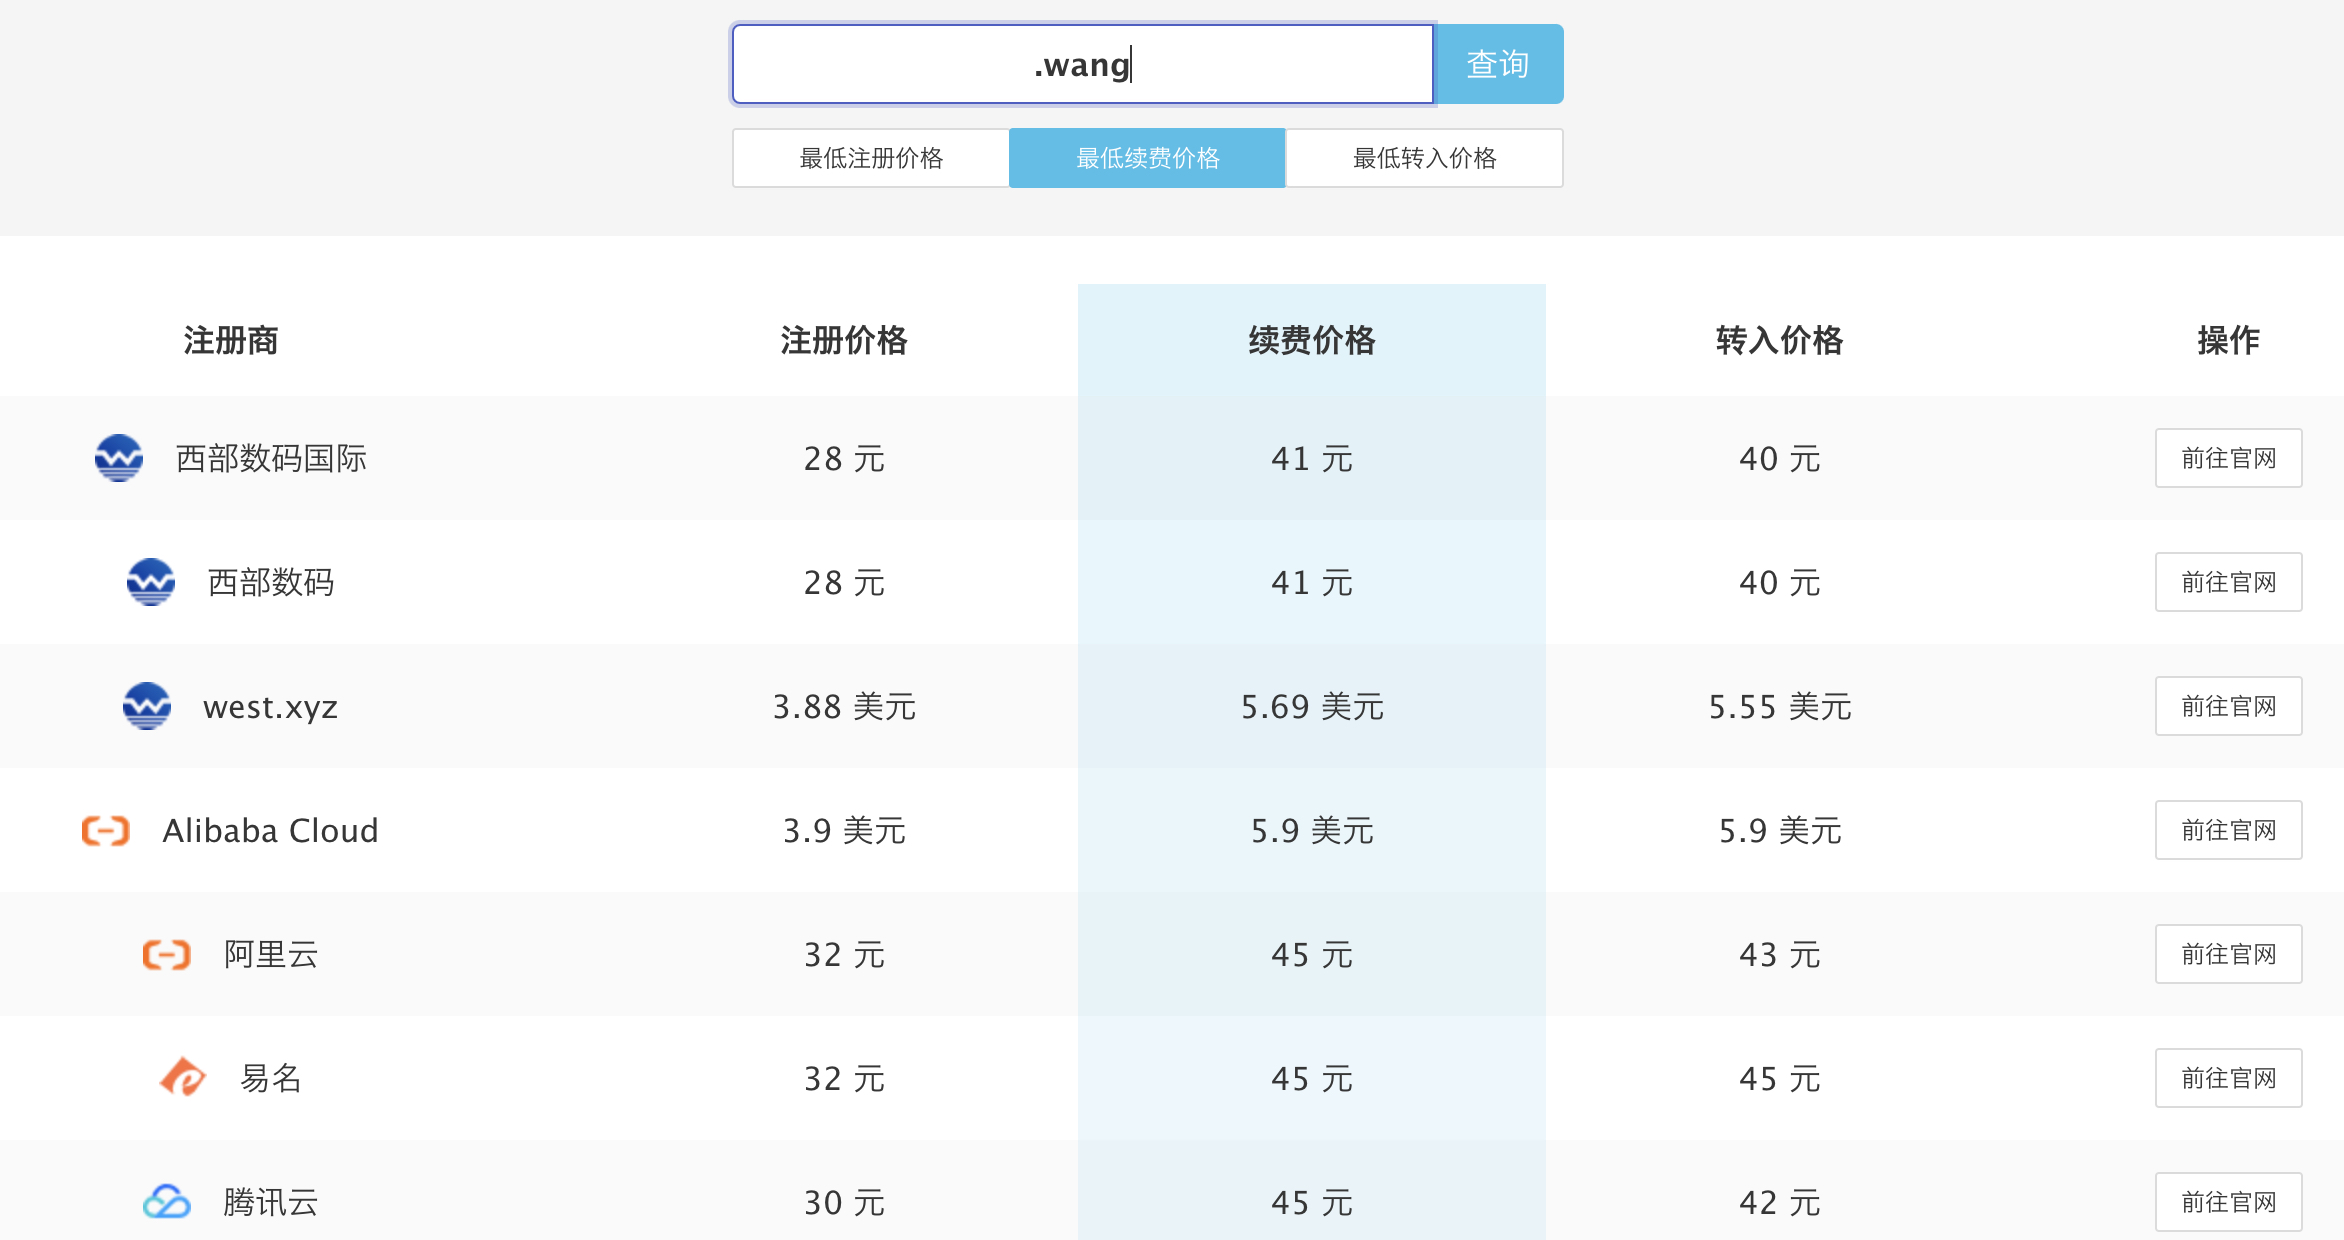This screenshot has width=2344, height=1240.
Task: Click 前往官网 for 易名
Action: coord(2228,1078)
